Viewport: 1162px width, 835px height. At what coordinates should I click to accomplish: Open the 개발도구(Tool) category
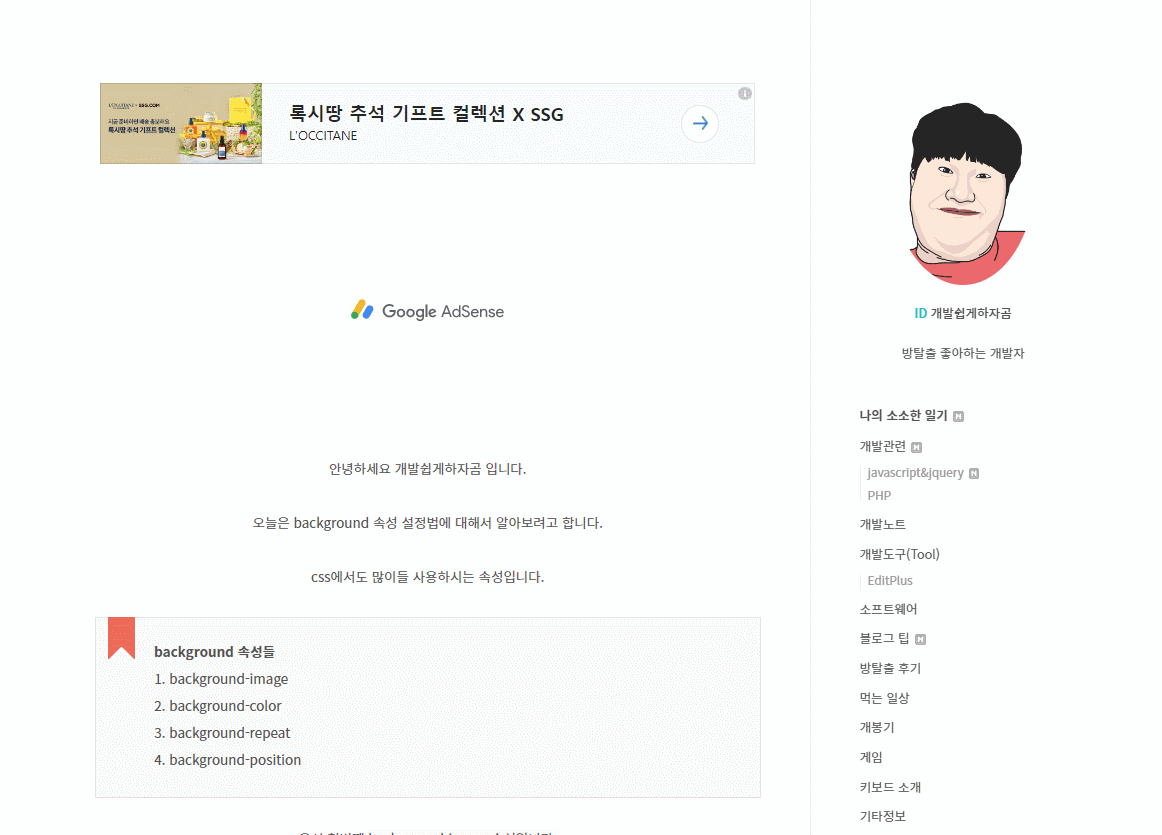click(900, 554)
